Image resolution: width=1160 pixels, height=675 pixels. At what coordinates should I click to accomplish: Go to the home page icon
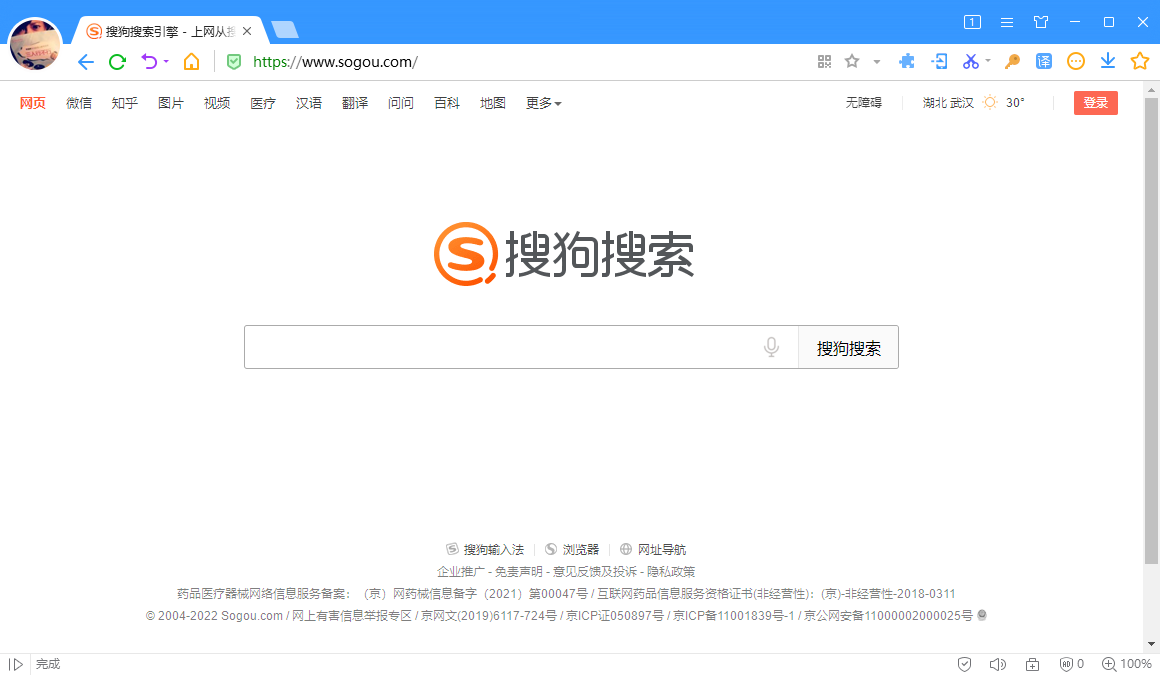coord(192,61)
